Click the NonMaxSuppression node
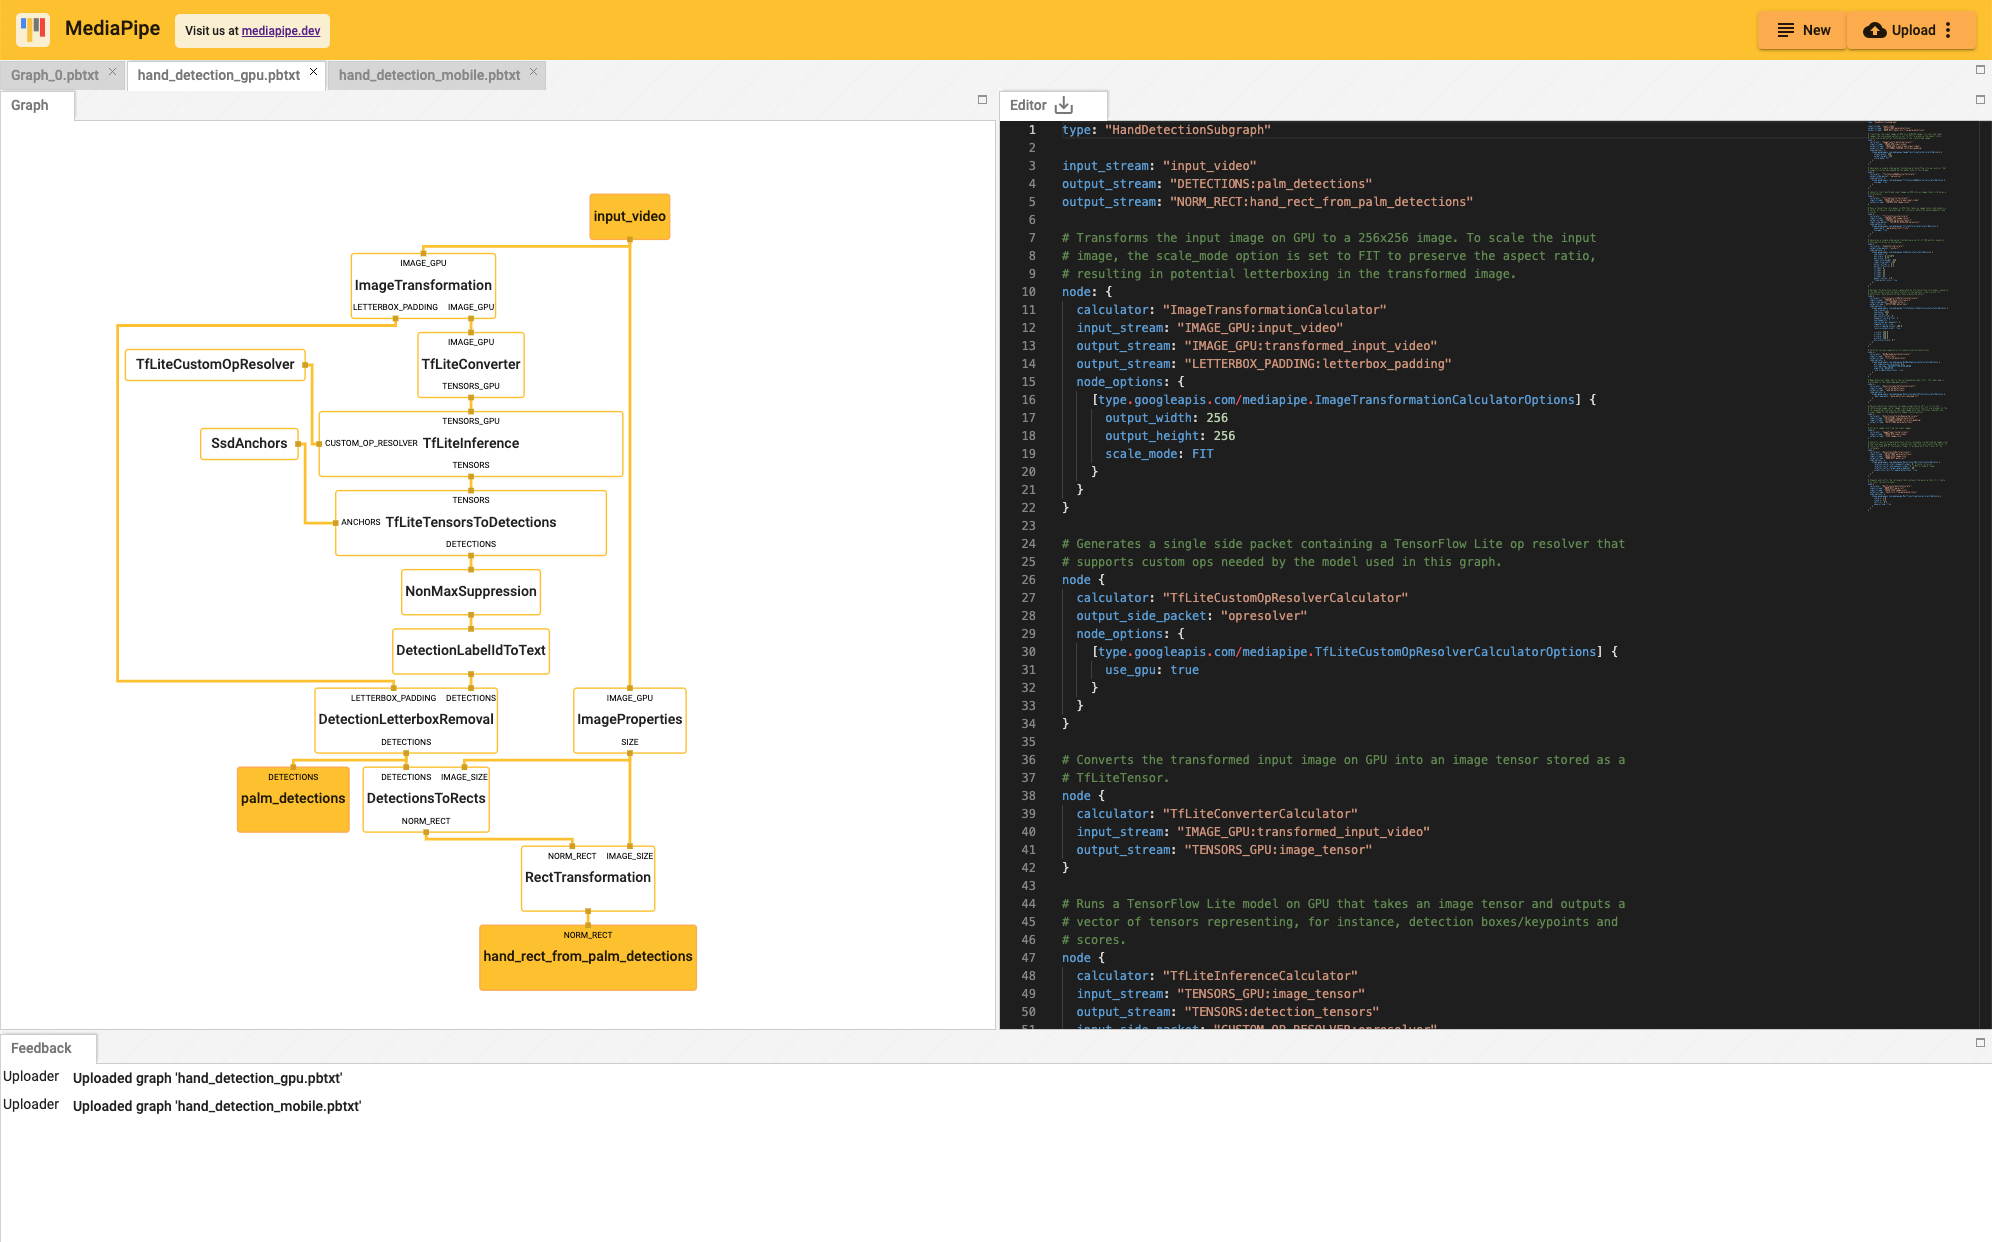 point(469,590)
